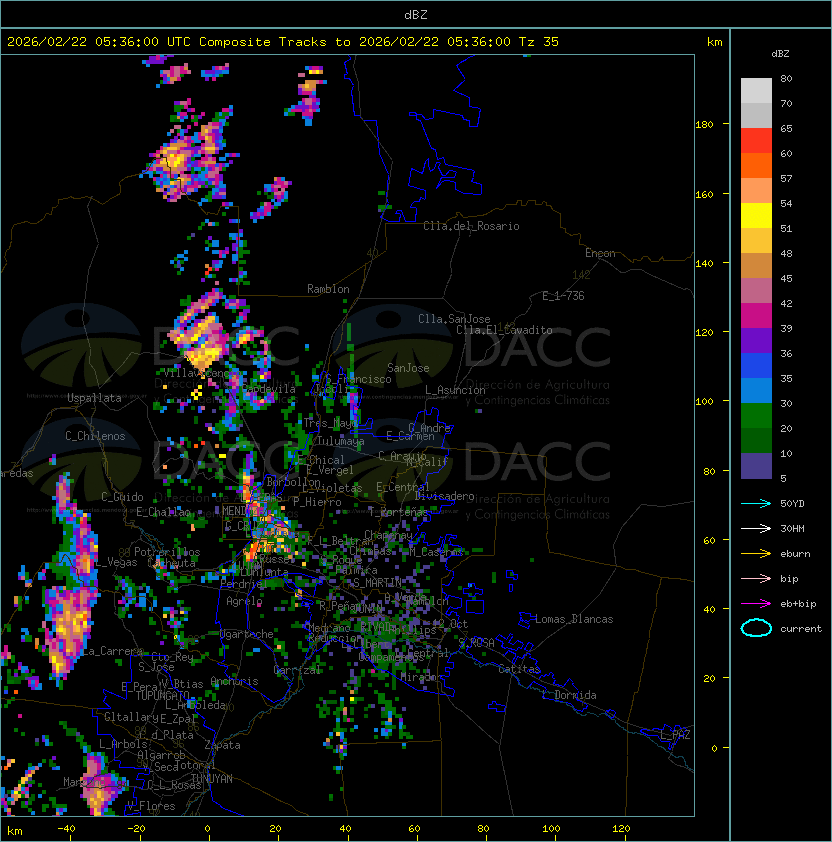
Task: Click the 'Carrizal' map label
Action: tap(297, 670)
